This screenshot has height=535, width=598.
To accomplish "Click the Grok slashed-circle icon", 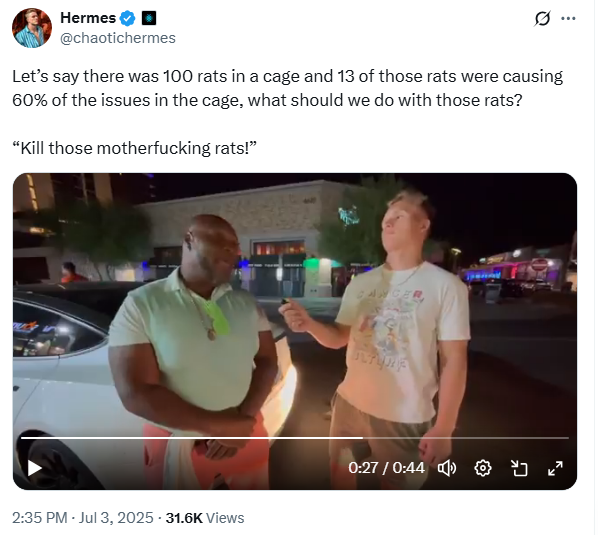I will point(542,18).
